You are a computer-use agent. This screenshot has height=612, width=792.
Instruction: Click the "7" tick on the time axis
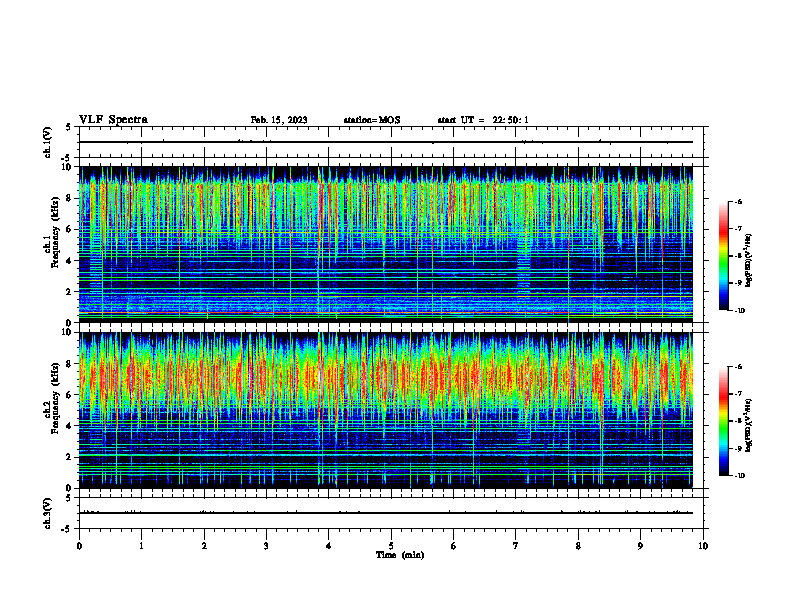pyautogui.click(x=516, y=546)
